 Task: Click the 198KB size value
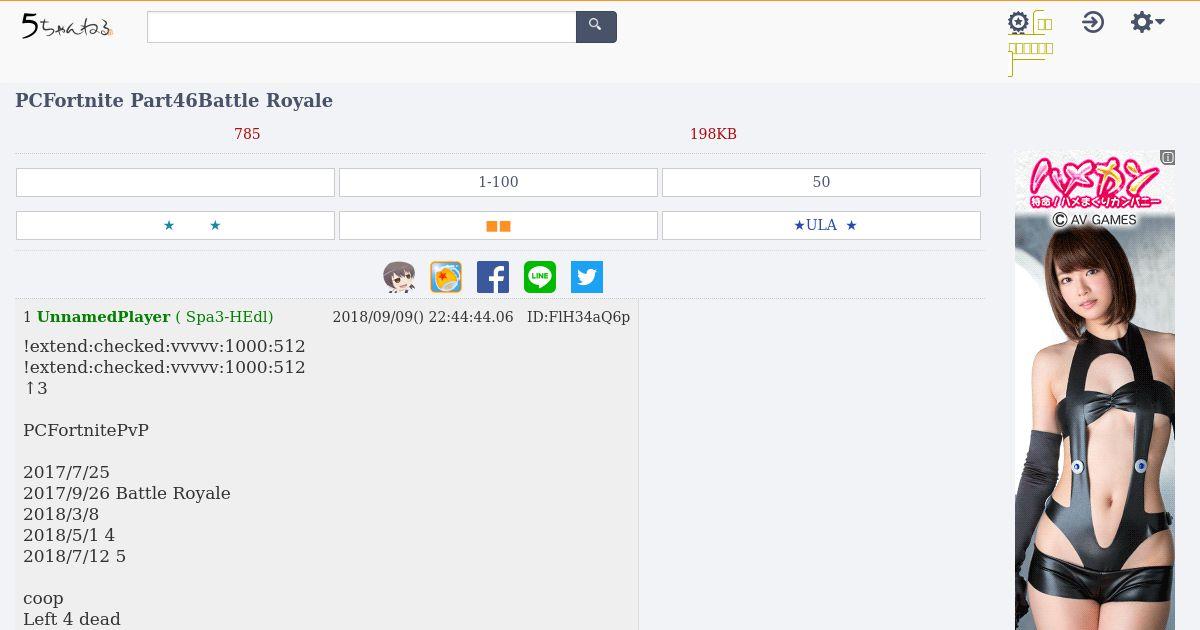pyautogui.click(x=713, y=134)
